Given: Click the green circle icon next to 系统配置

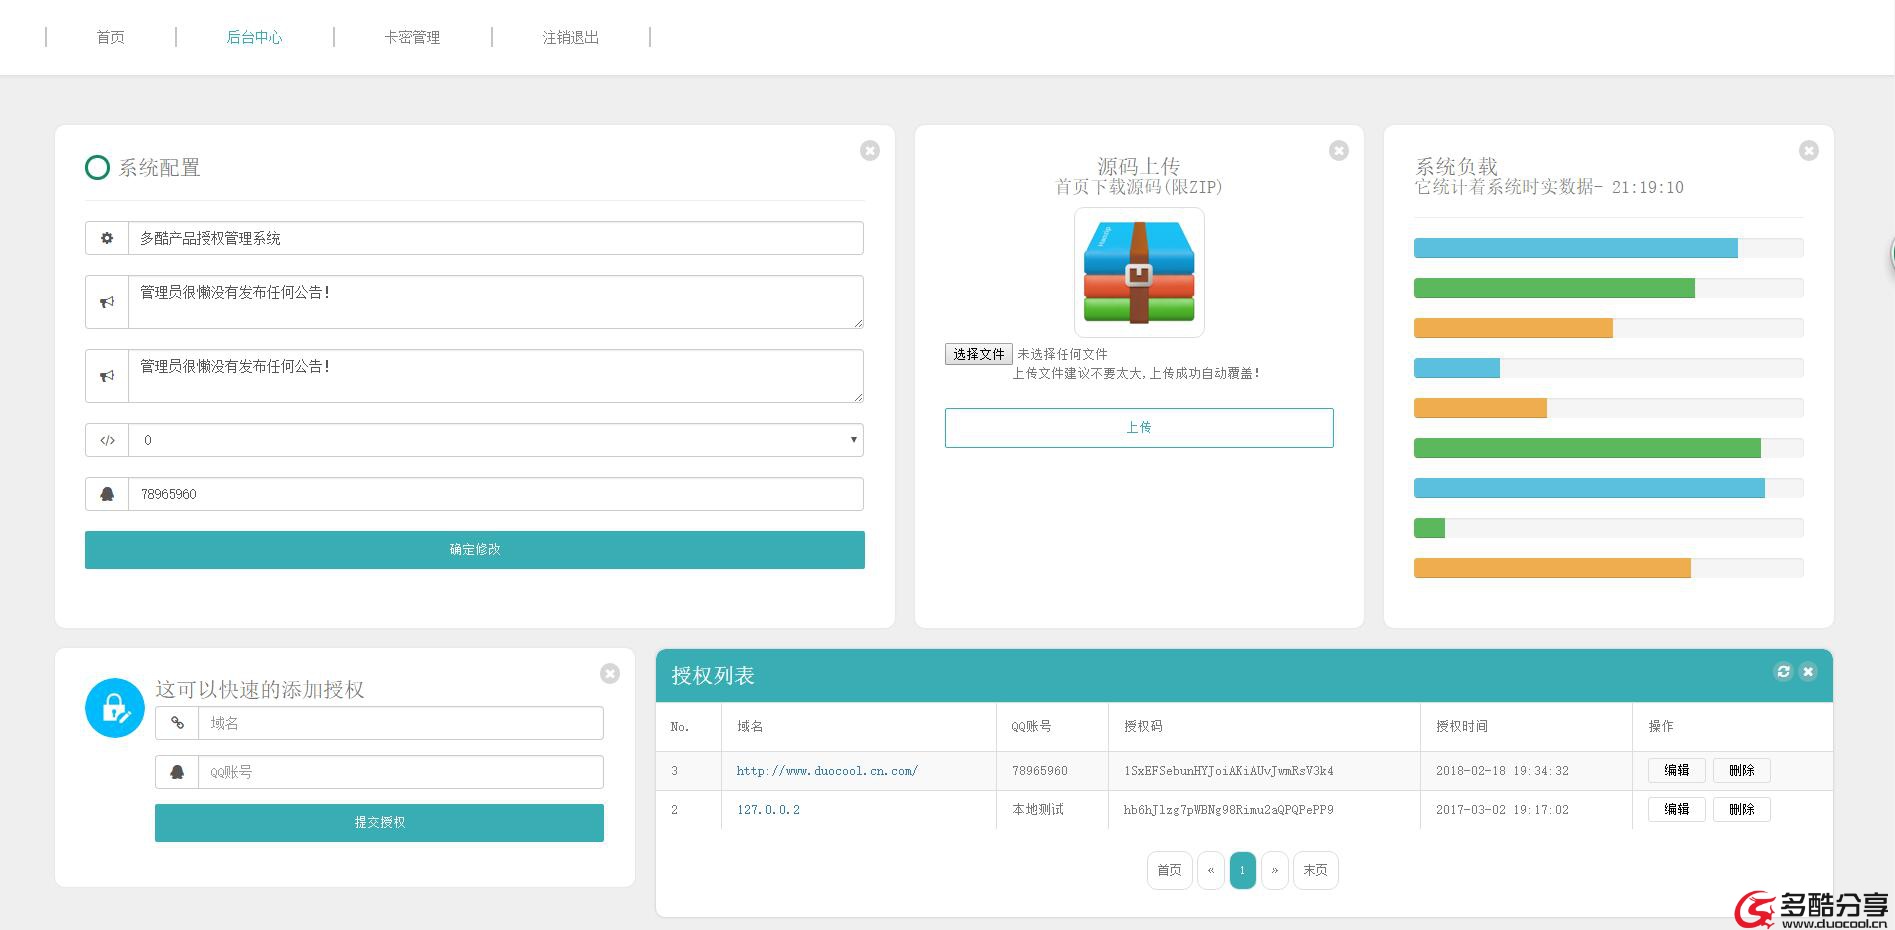Looking at the screenshot, I should click(x=97, y=167).
